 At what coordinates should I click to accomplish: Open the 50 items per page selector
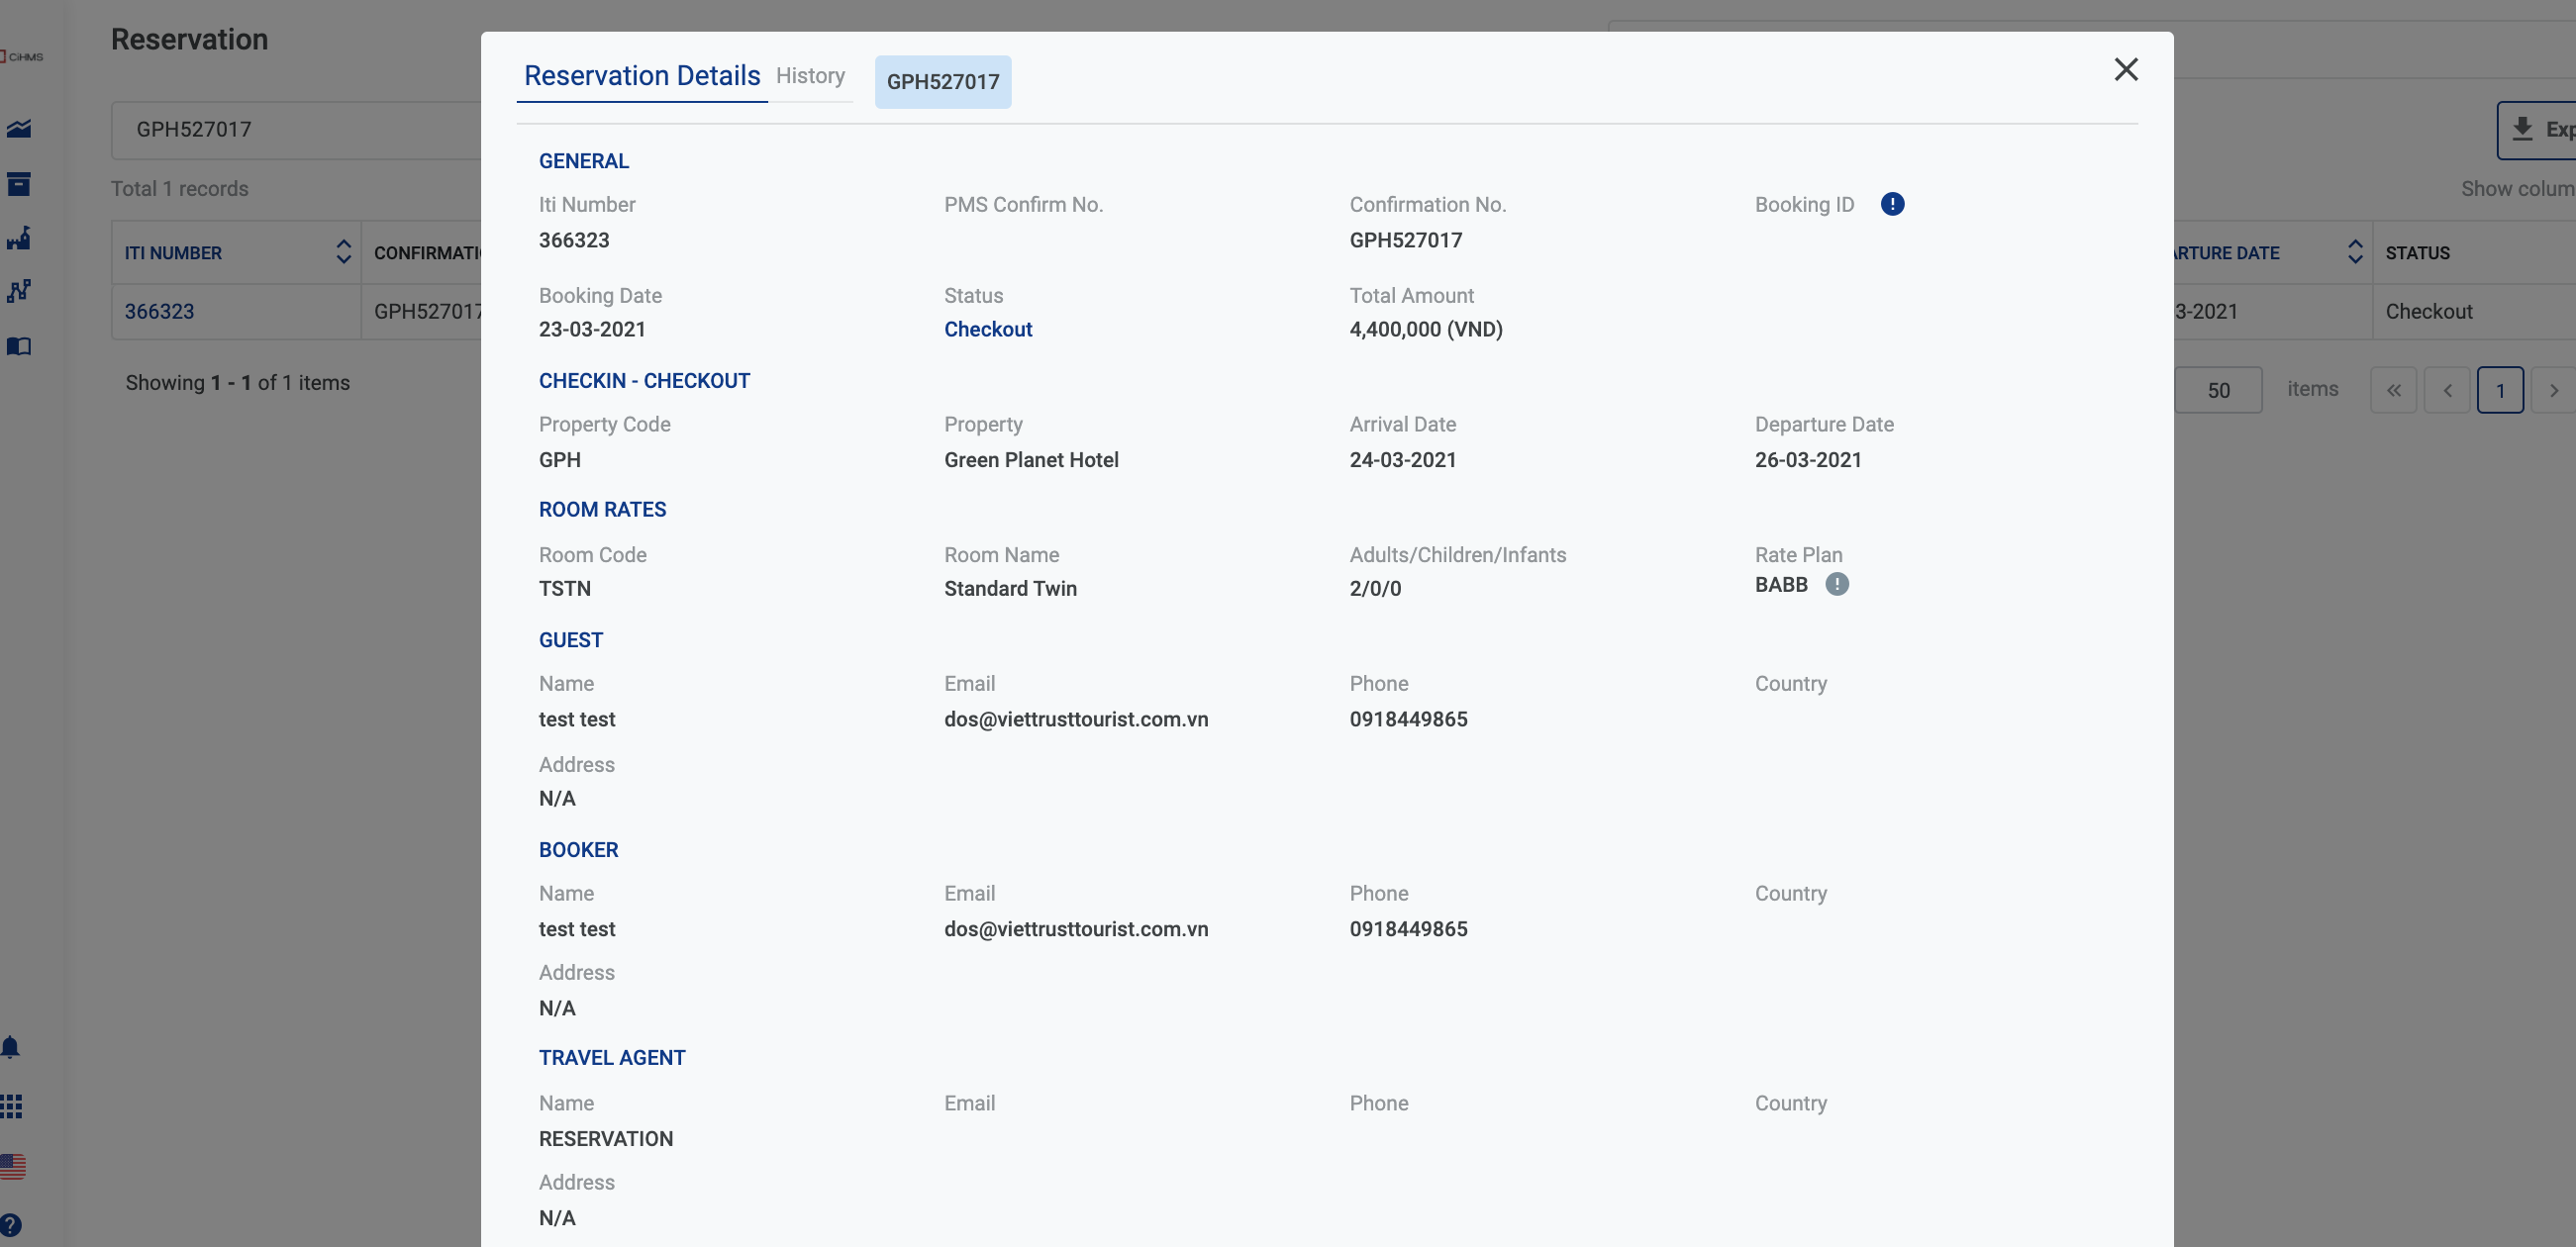click(2218, 390)
